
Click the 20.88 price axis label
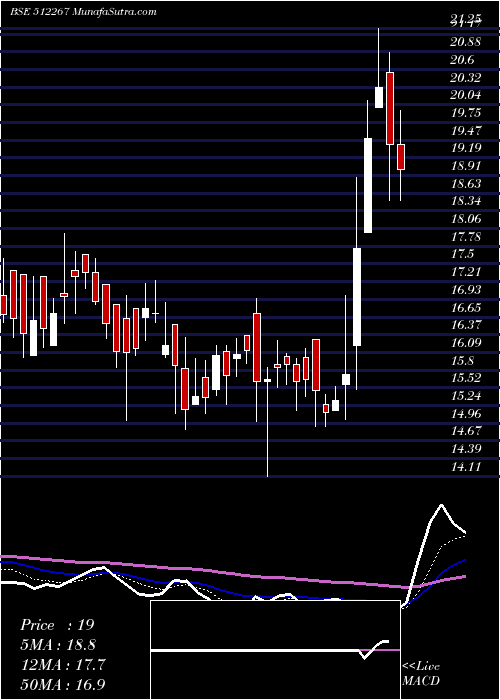[x=466, y=42]
